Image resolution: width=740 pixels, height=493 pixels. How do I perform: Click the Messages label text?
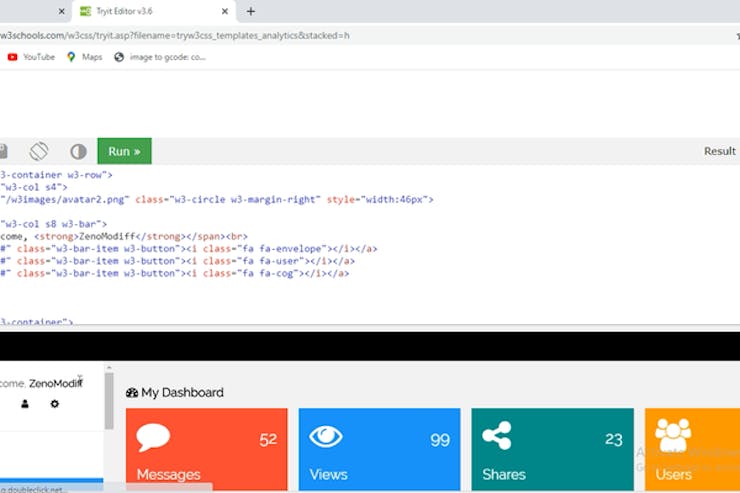coord(168,474)
